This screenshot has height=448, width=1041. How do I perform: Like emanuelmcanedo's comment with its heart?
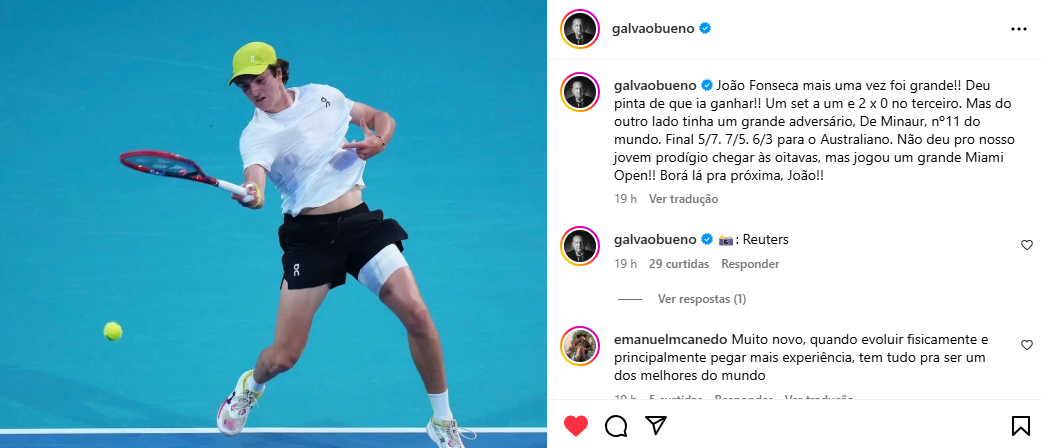click(x=1026, y=344)
